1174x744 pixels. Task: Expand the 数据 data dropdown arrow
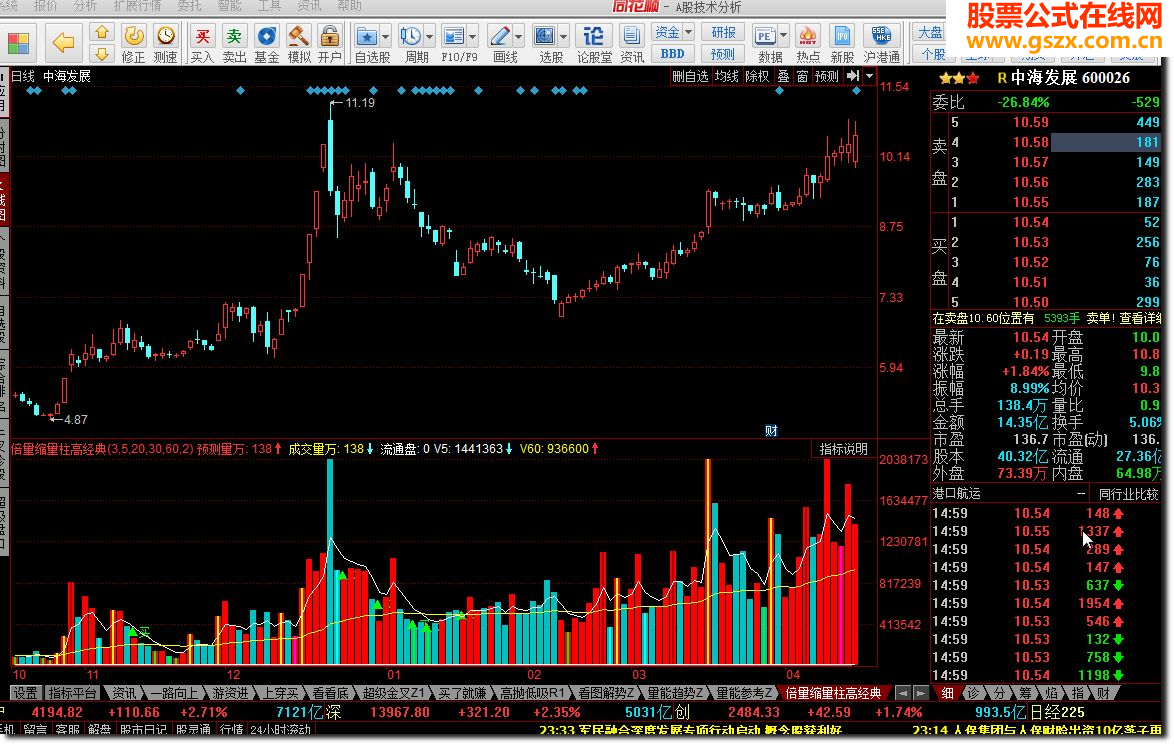783,36
